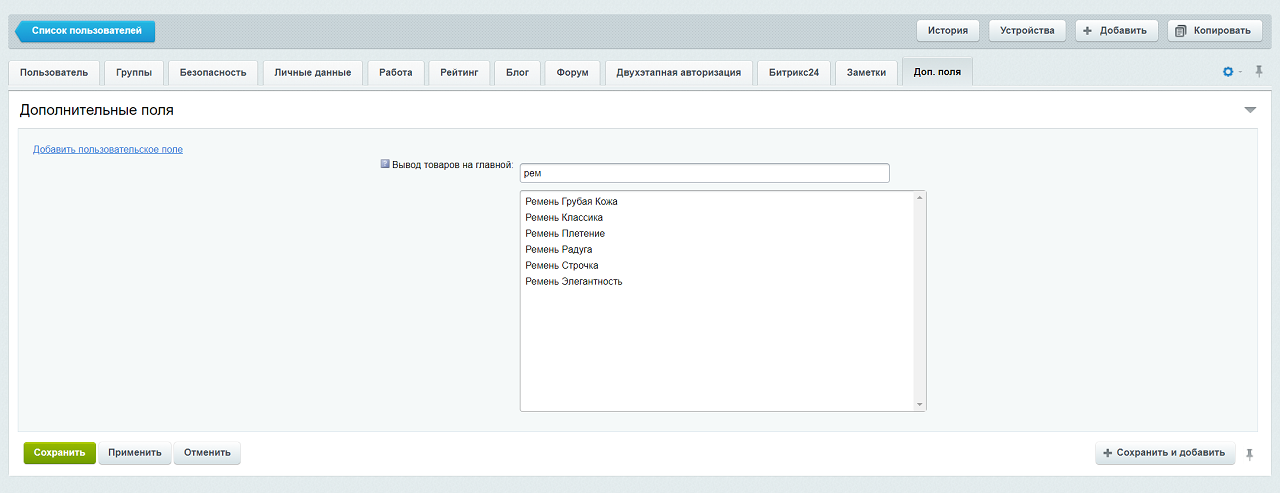Go to the 'Битрикс24' tab
The image size is (1280, 493).
(794, 73)
